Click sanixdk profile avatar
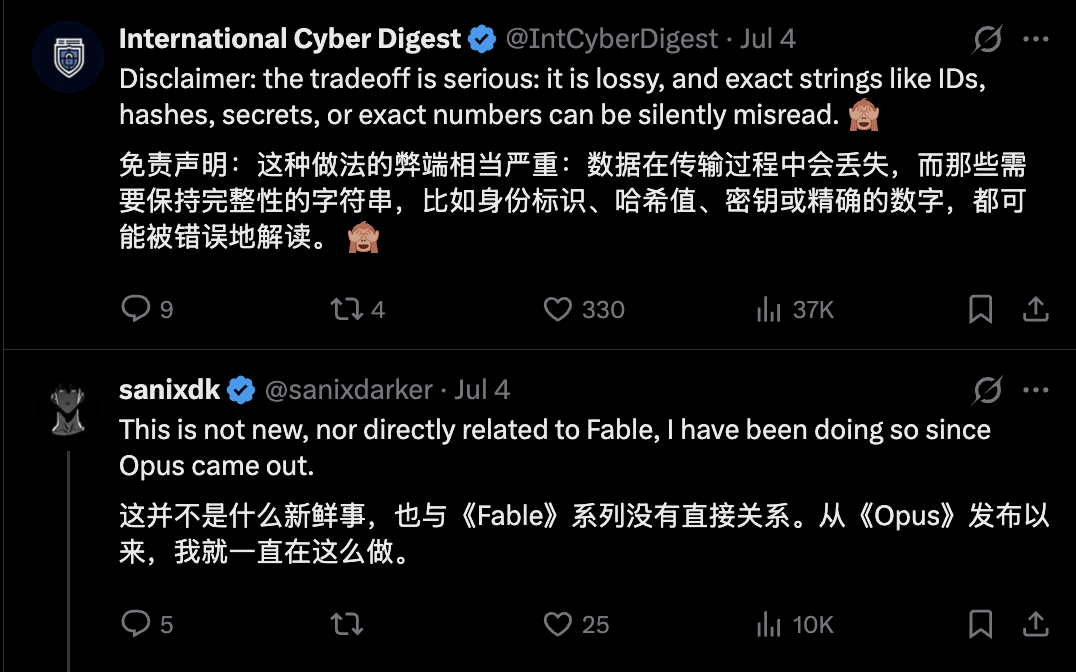This screenshot has height=672, width=1076. [68, 408]
